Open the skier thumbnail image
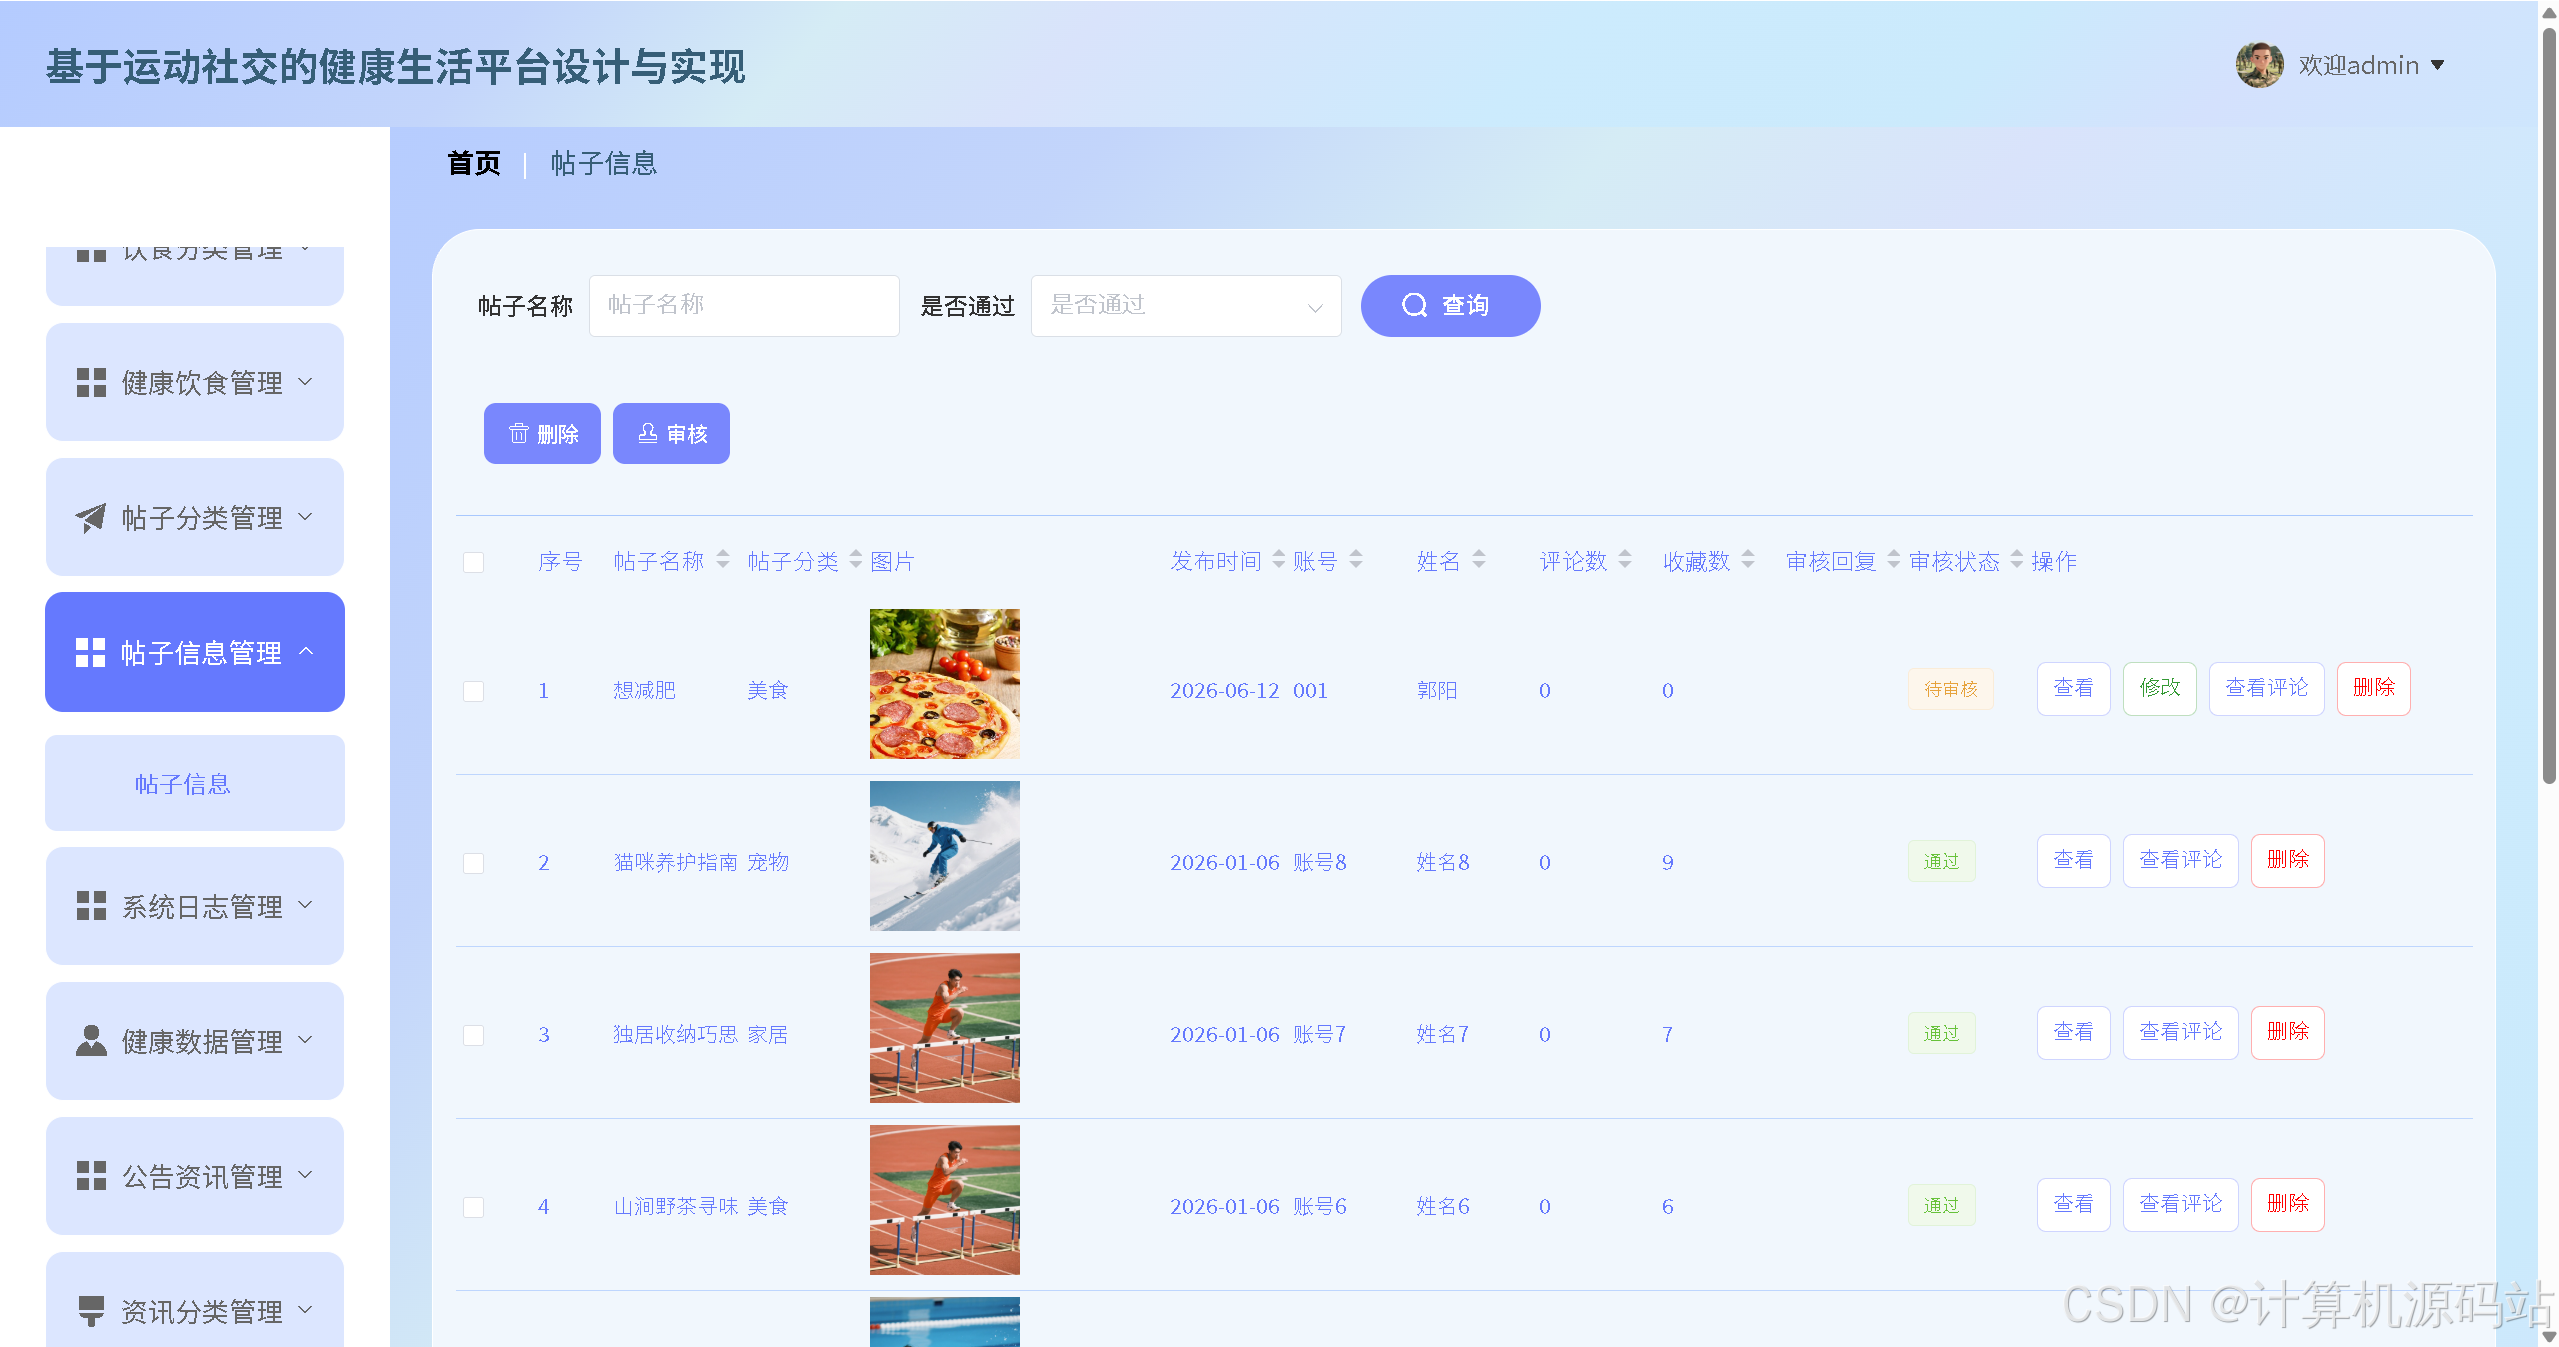This screenshot has width=2559, height=1347. click(x=944, y=856)
